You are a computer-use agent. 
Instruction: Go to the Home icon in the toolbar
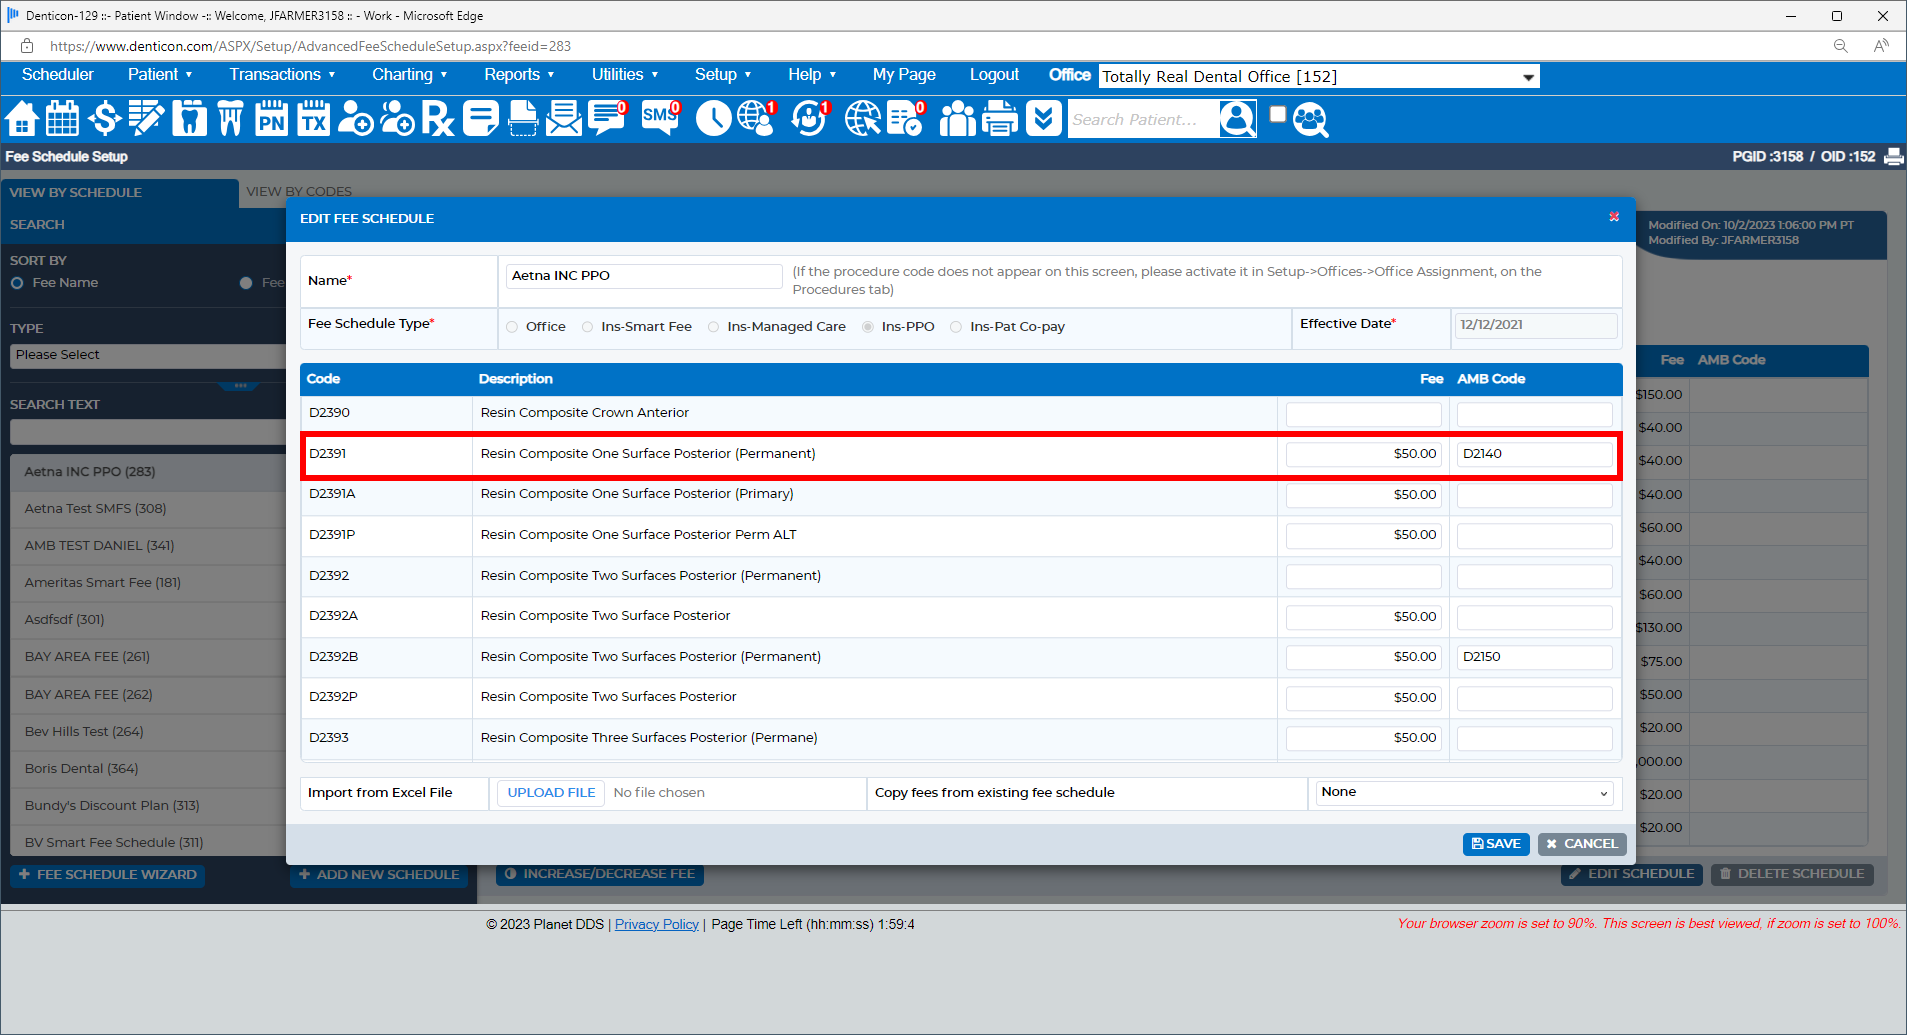[22, 119]
